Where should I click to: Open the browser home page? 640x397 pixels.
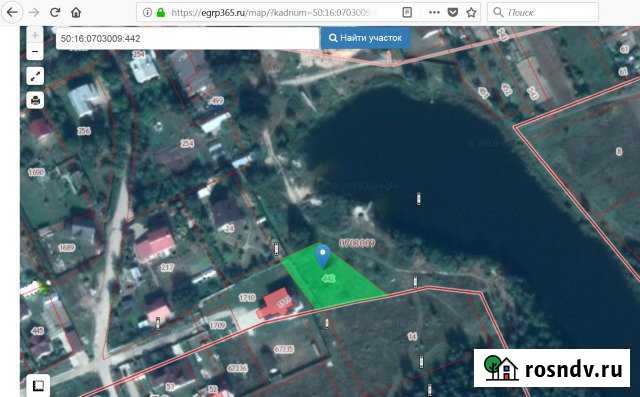coord(76,12)
